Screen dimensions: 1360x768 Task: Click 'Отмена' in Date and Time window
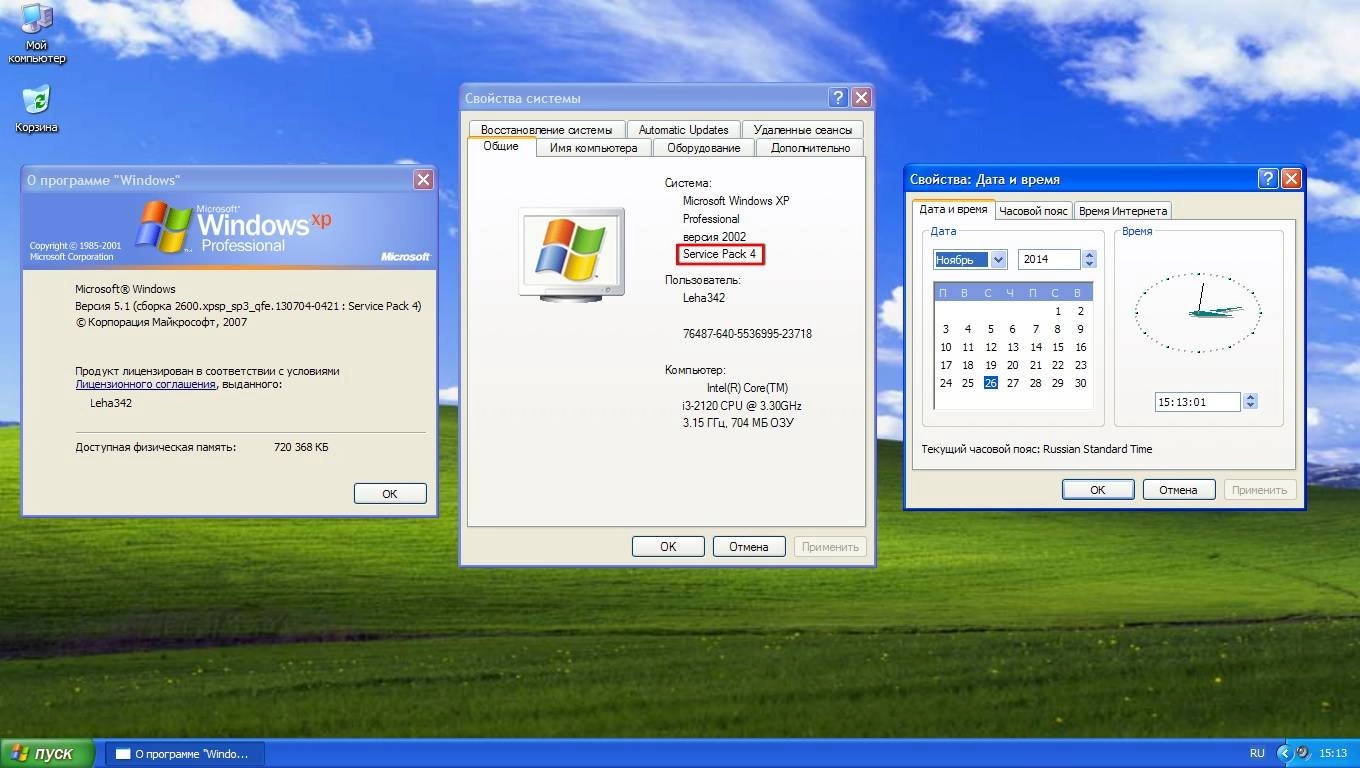coord(1178,490)
